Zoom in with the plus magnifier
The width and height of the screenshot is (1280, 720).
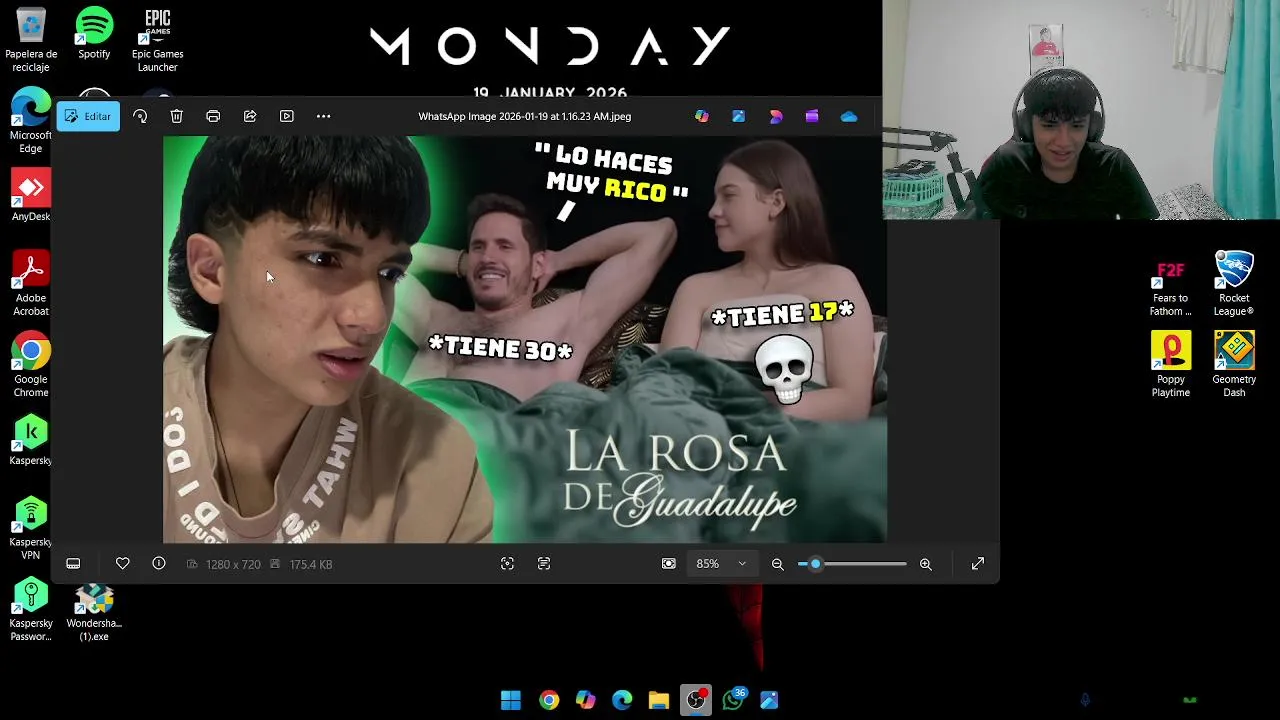coord(925,564)
